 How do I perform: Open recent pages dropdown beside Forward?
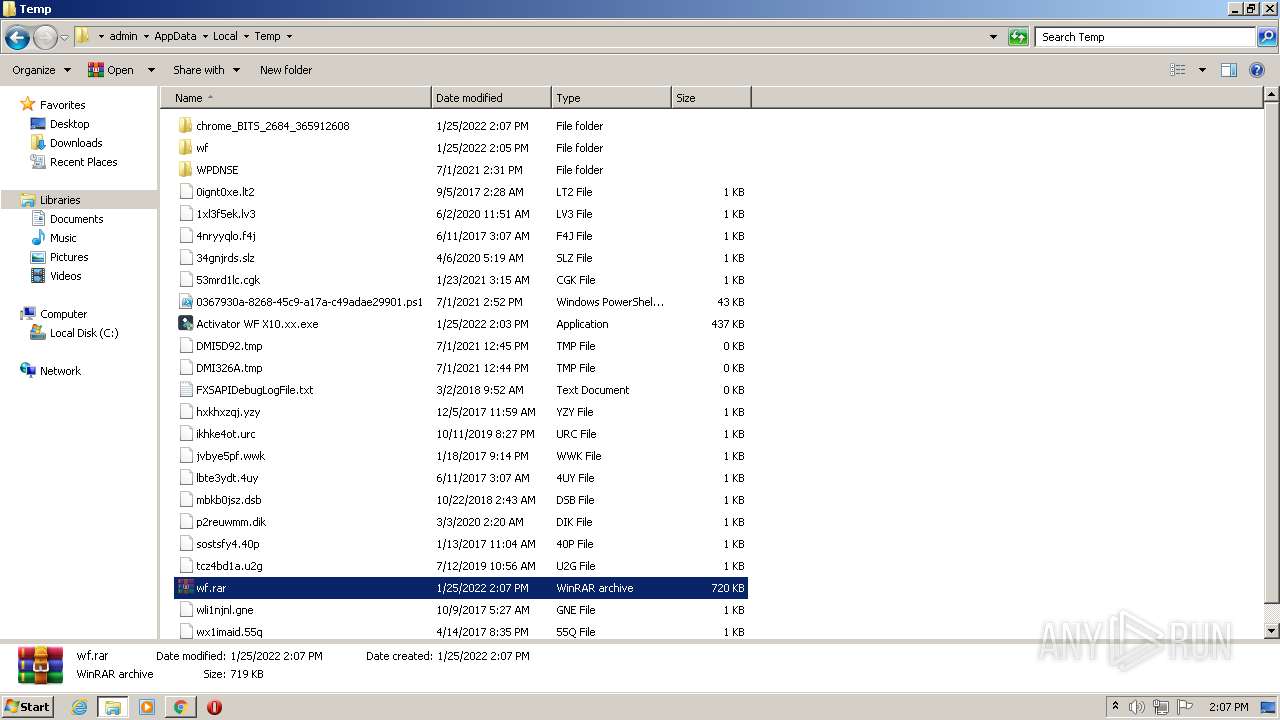click(x=64, y=37)
